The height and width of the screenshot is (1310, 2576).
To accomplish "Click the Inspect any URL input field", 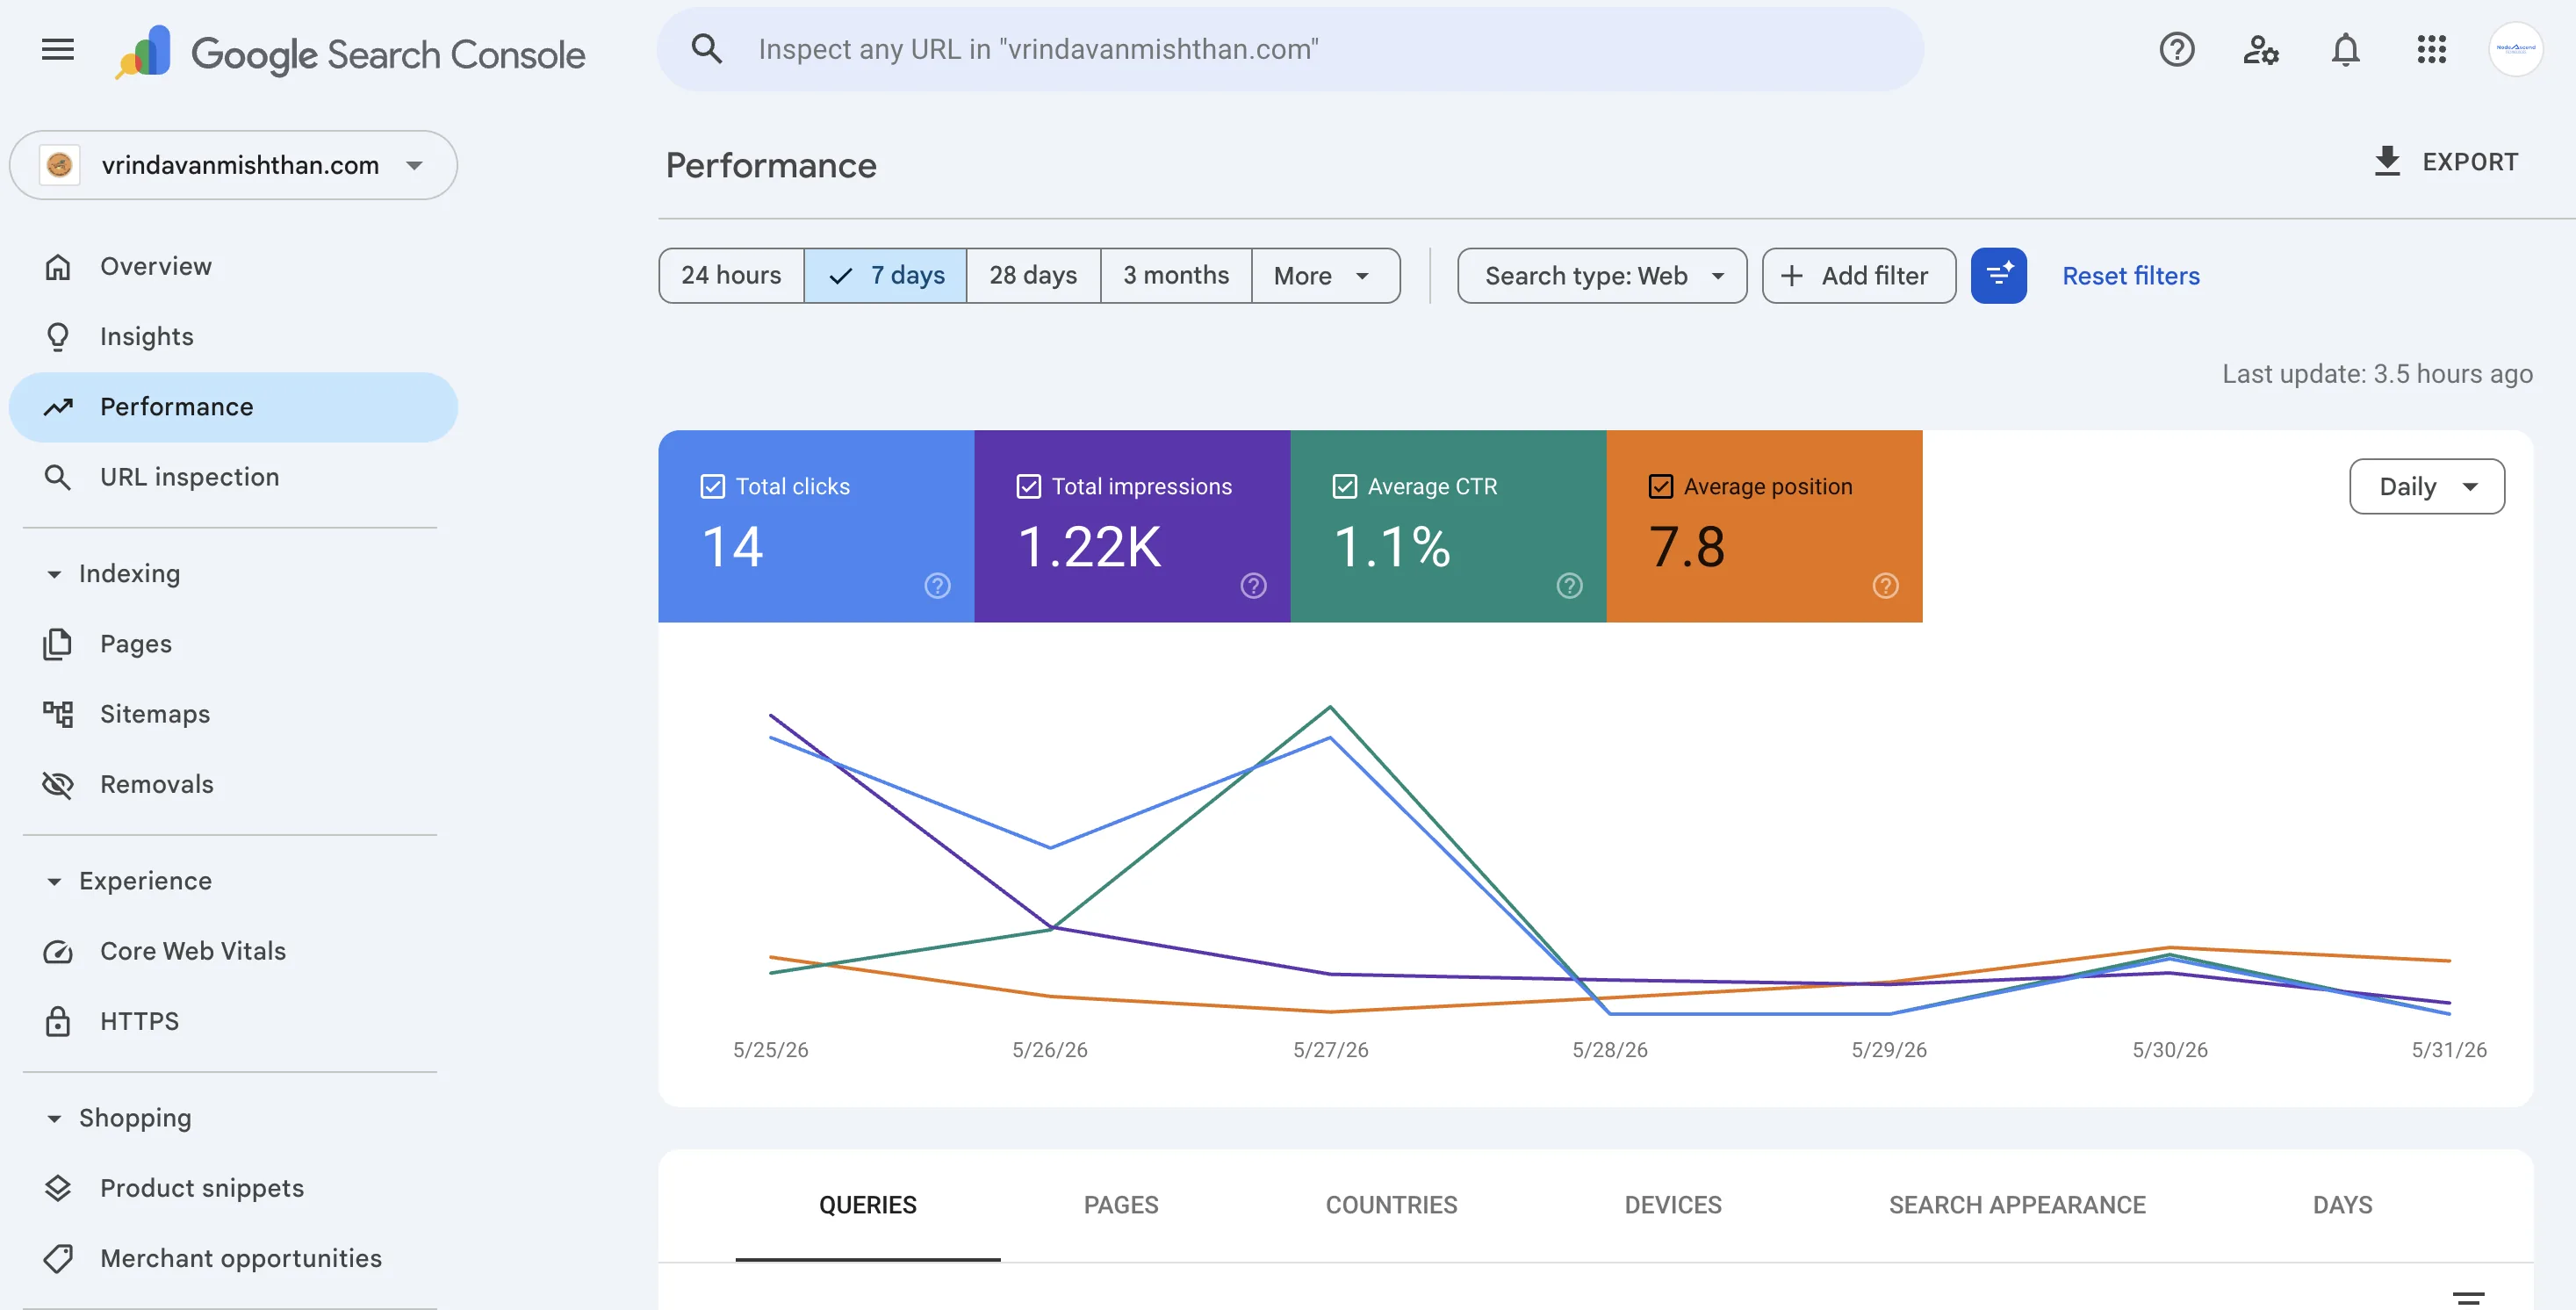I will point(1290,49).
